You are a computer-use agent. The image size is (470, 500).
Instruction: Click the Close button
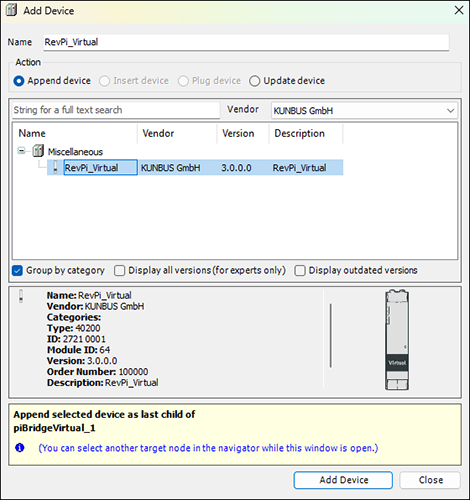tap(430, 480)
